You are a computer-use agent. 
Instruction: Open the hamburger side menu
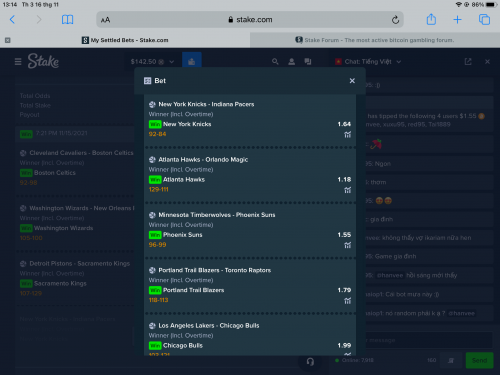pos(18,62)
